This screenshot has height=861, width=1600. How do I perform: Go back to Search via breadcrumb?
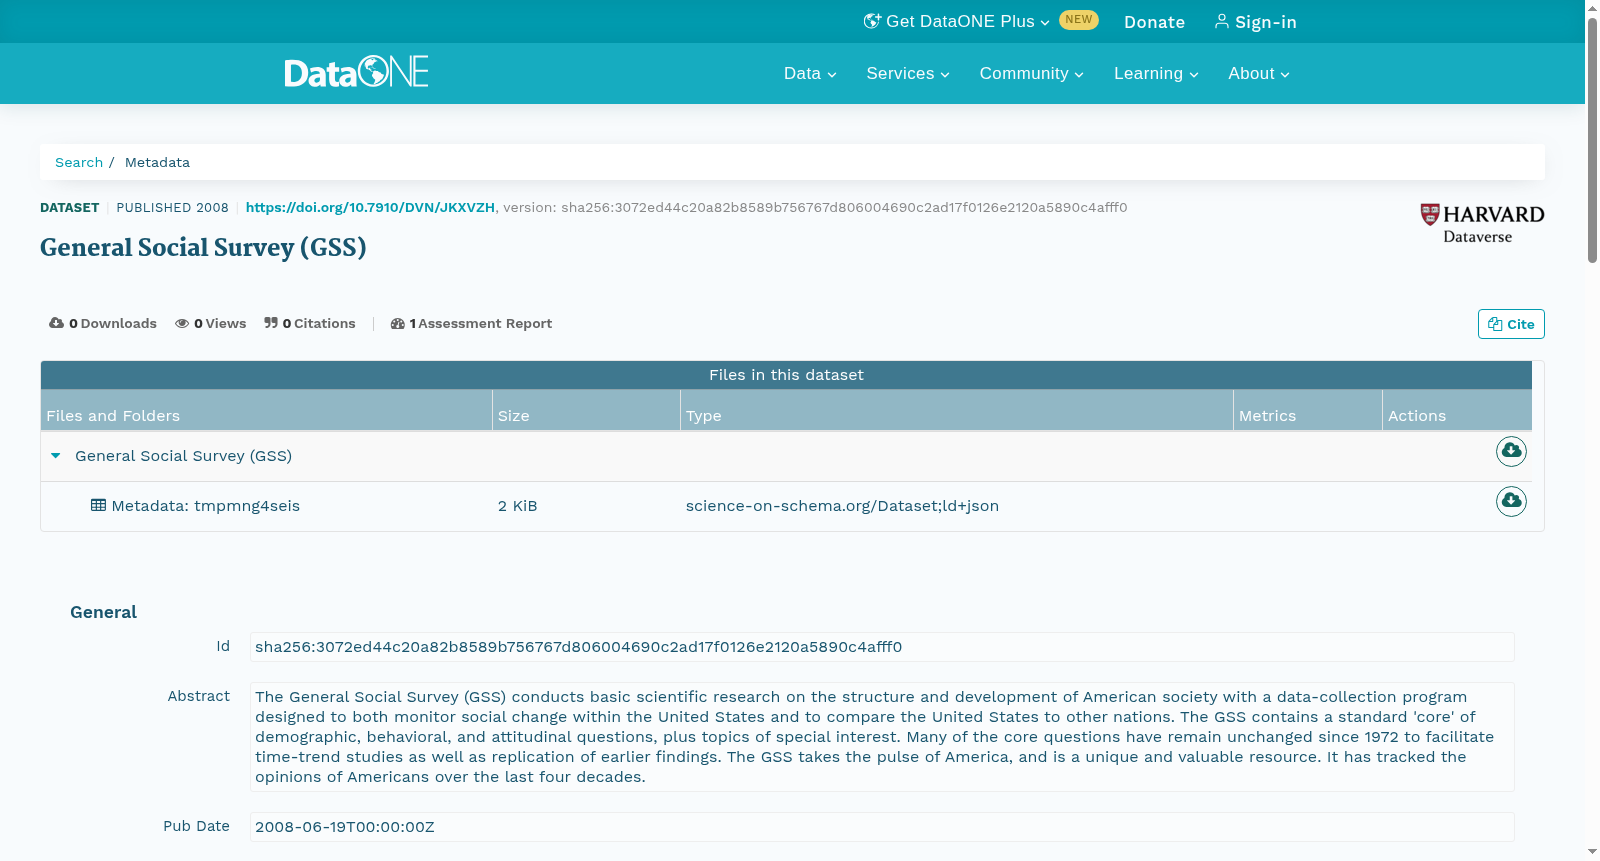coord(79,162)
